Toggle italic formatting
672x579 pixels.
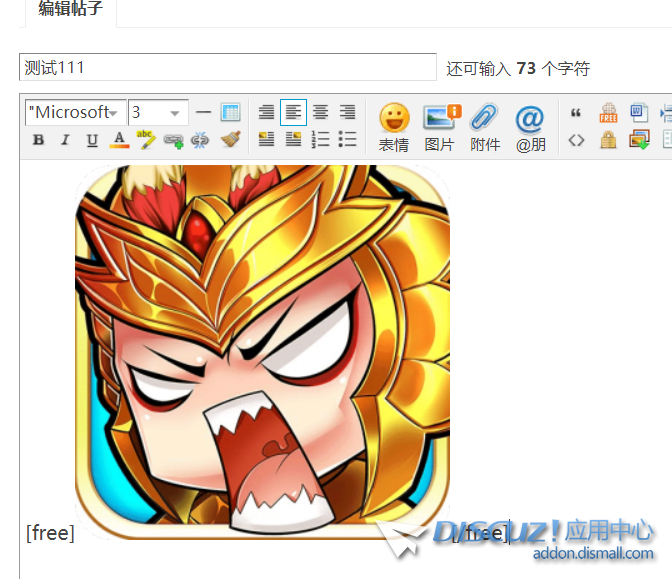click(x=65, y=140)
